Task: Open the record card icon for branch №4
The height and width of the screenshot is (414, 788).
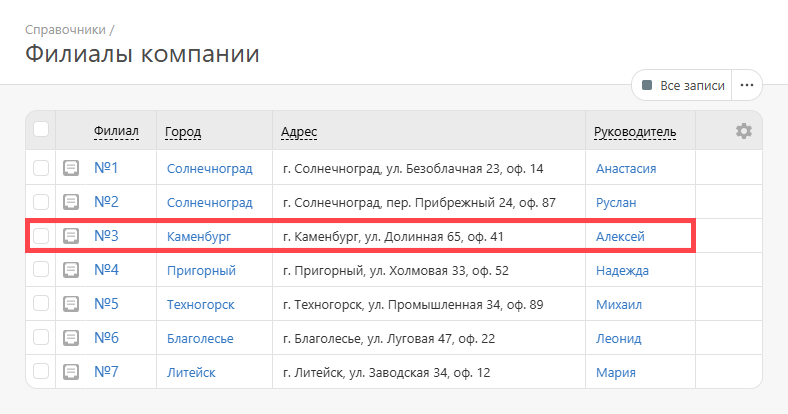Action: coord(71,270)
